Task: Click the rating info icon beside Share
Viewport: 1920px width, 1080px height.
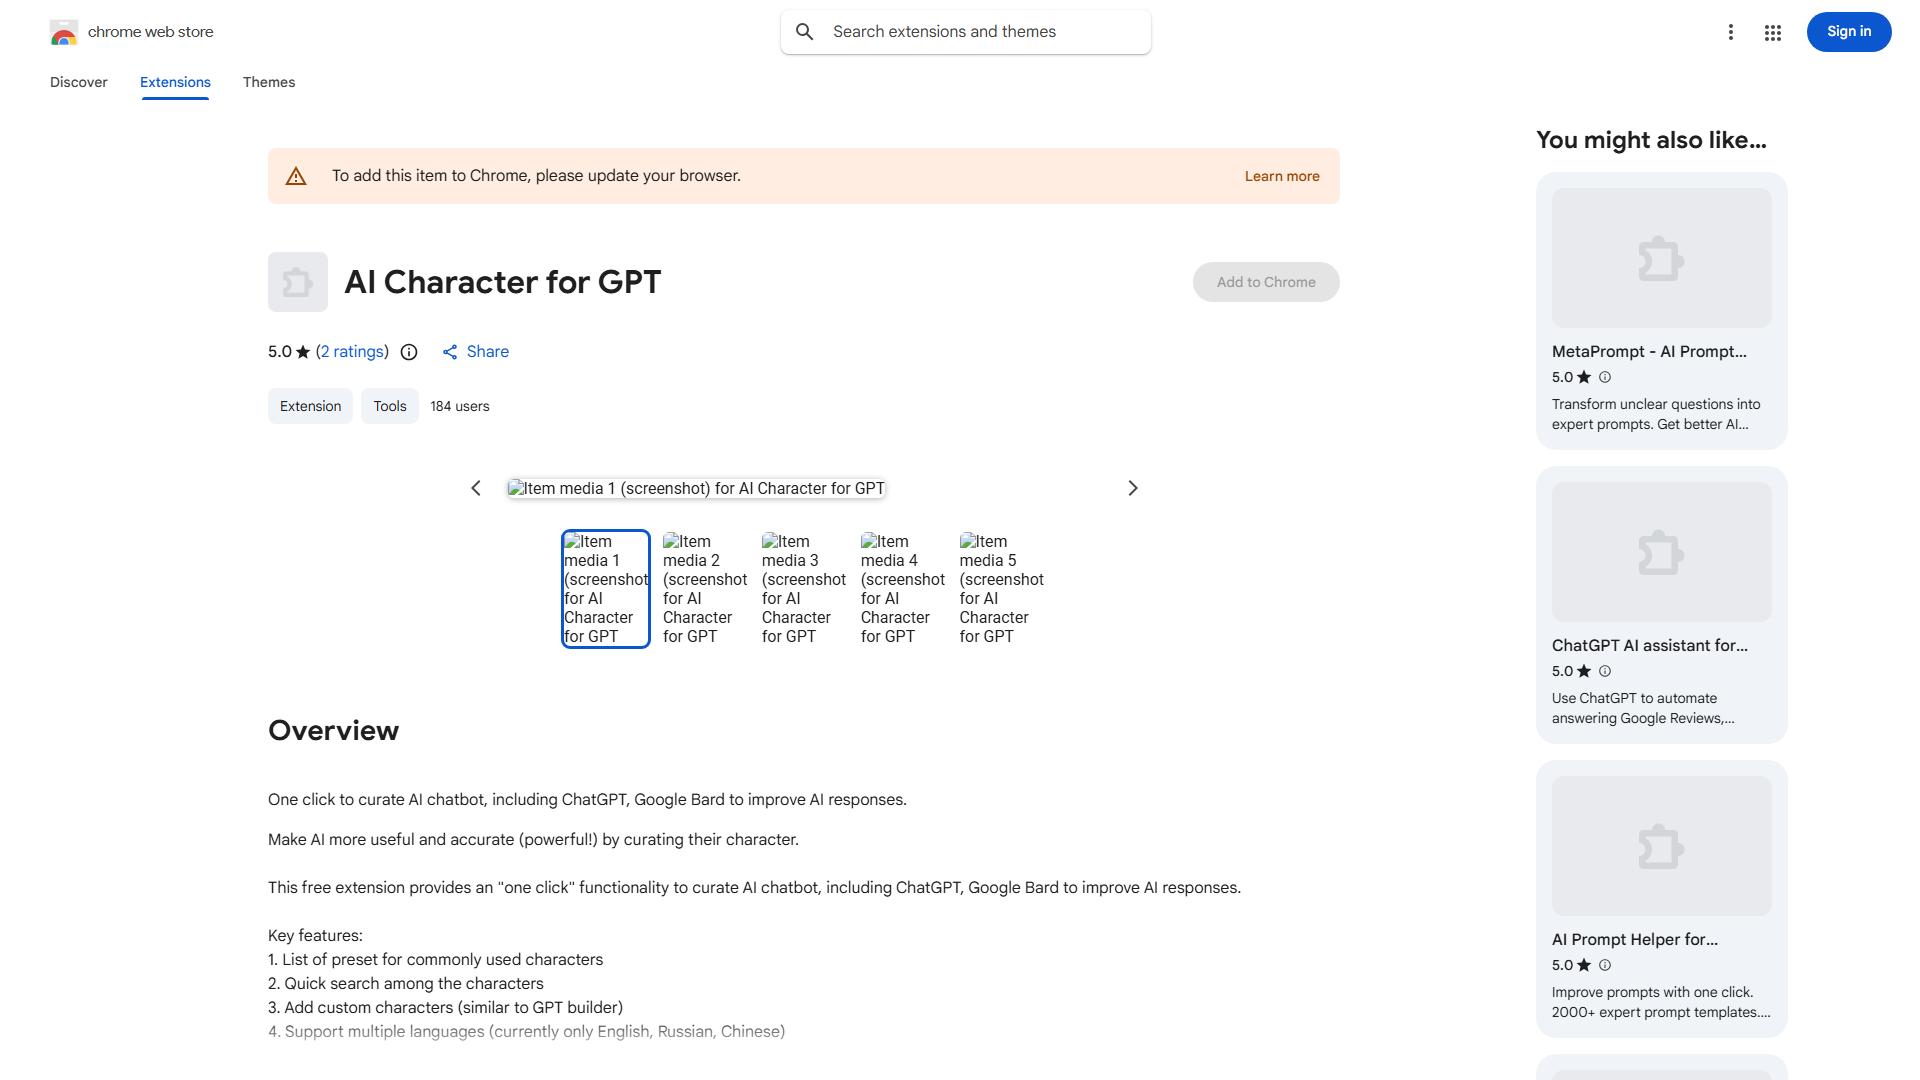Action: (x=409, y=352)
